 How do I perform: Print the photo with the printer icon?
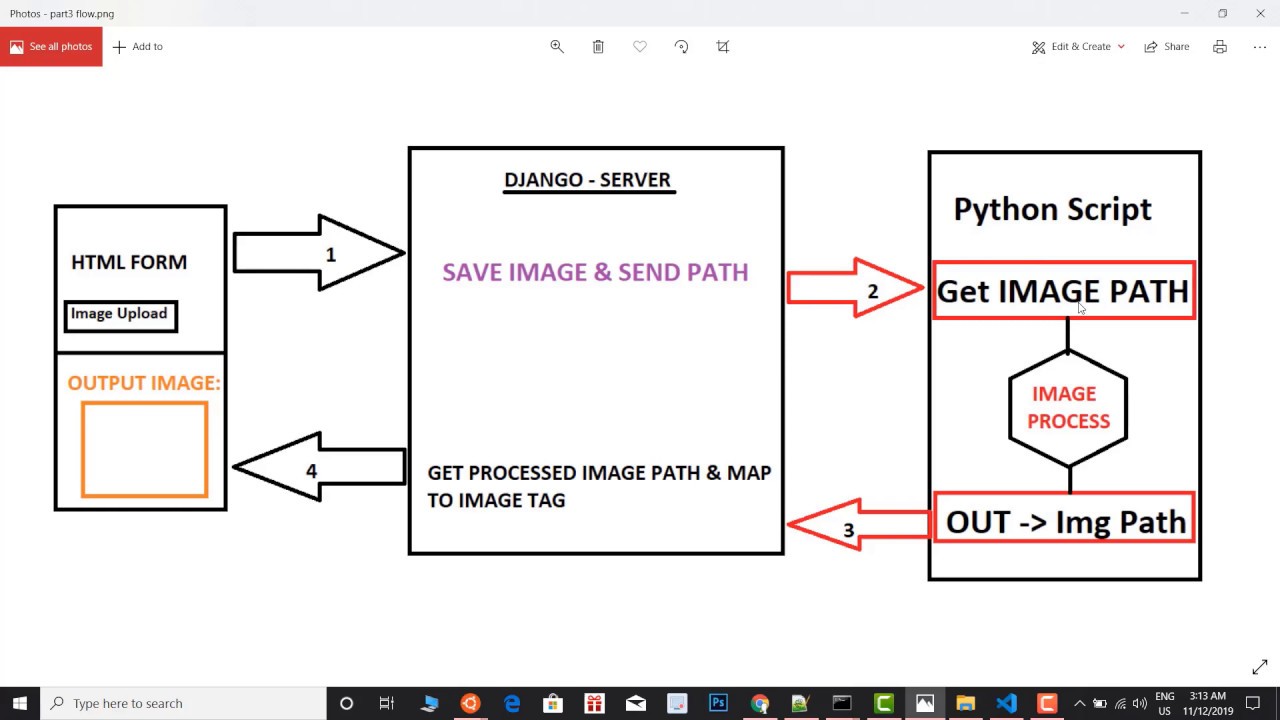pyautogui.click(x=1220, y=47)
